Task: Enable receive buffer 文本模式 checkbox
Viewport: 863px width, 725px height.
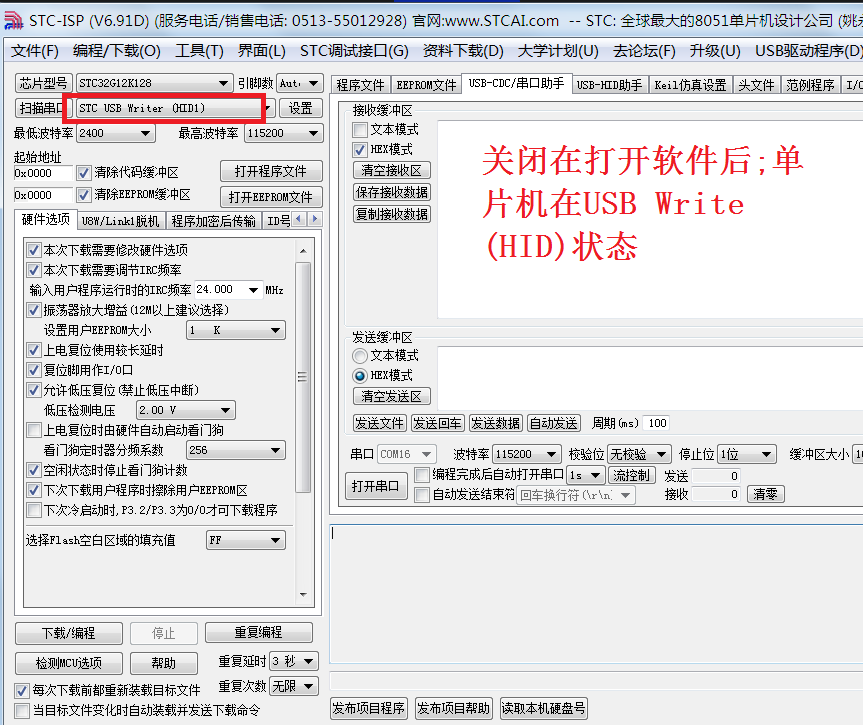Action: point(360,130)
